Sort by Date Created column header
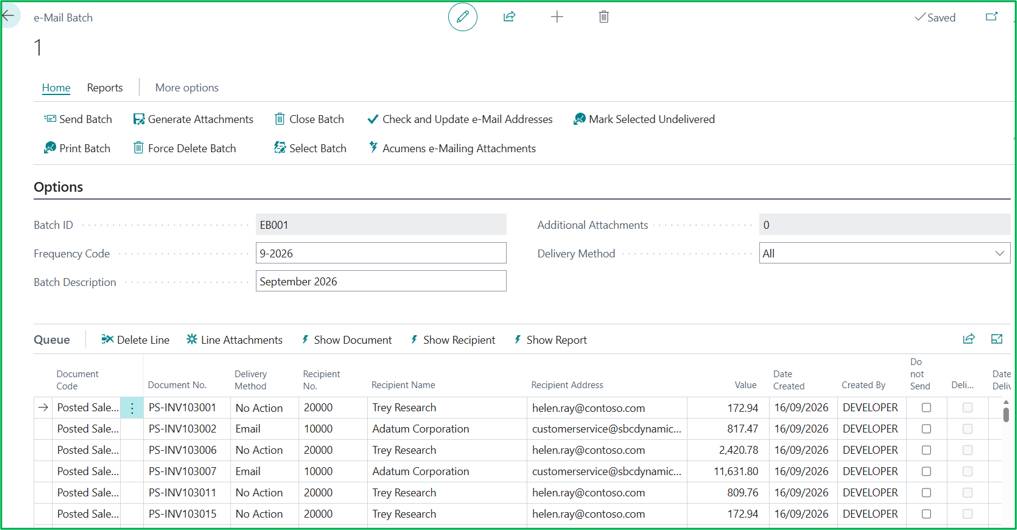 [789, 380]
